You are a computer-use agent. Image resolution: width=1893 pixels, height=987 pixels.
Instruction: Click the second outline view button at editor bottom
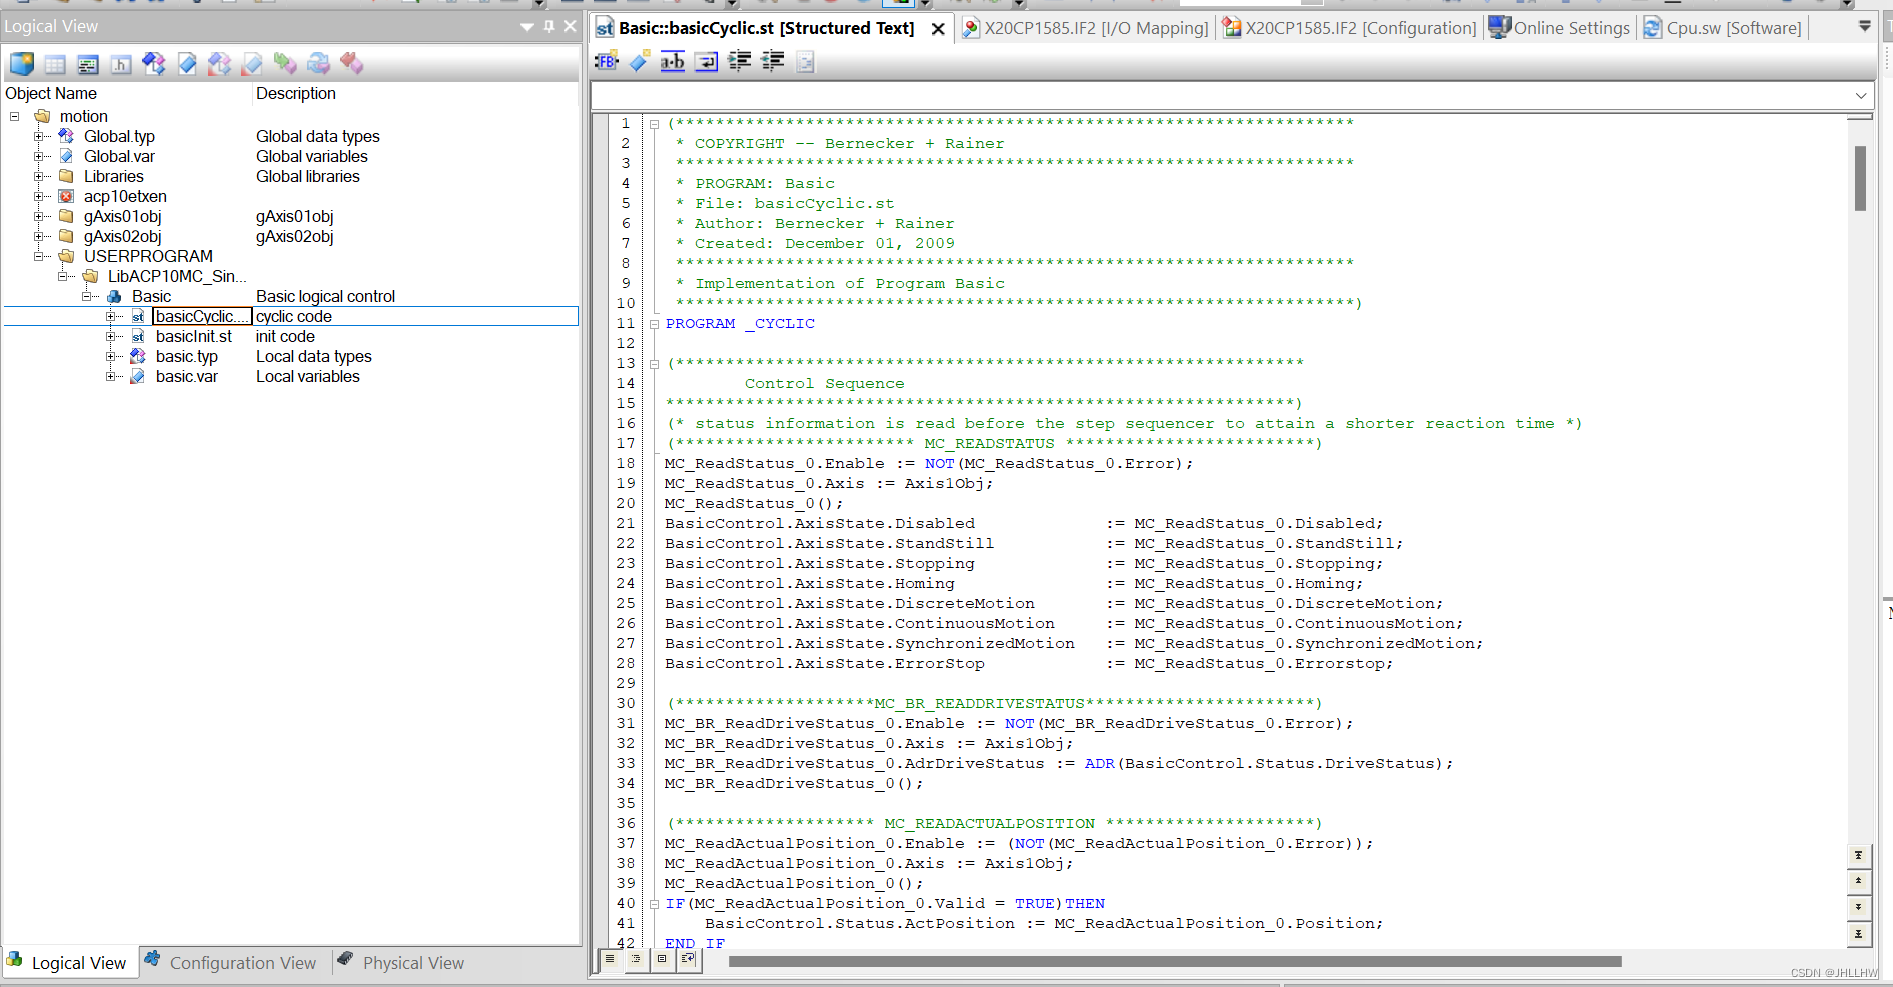pyautogui.click(x=636, y=959)
